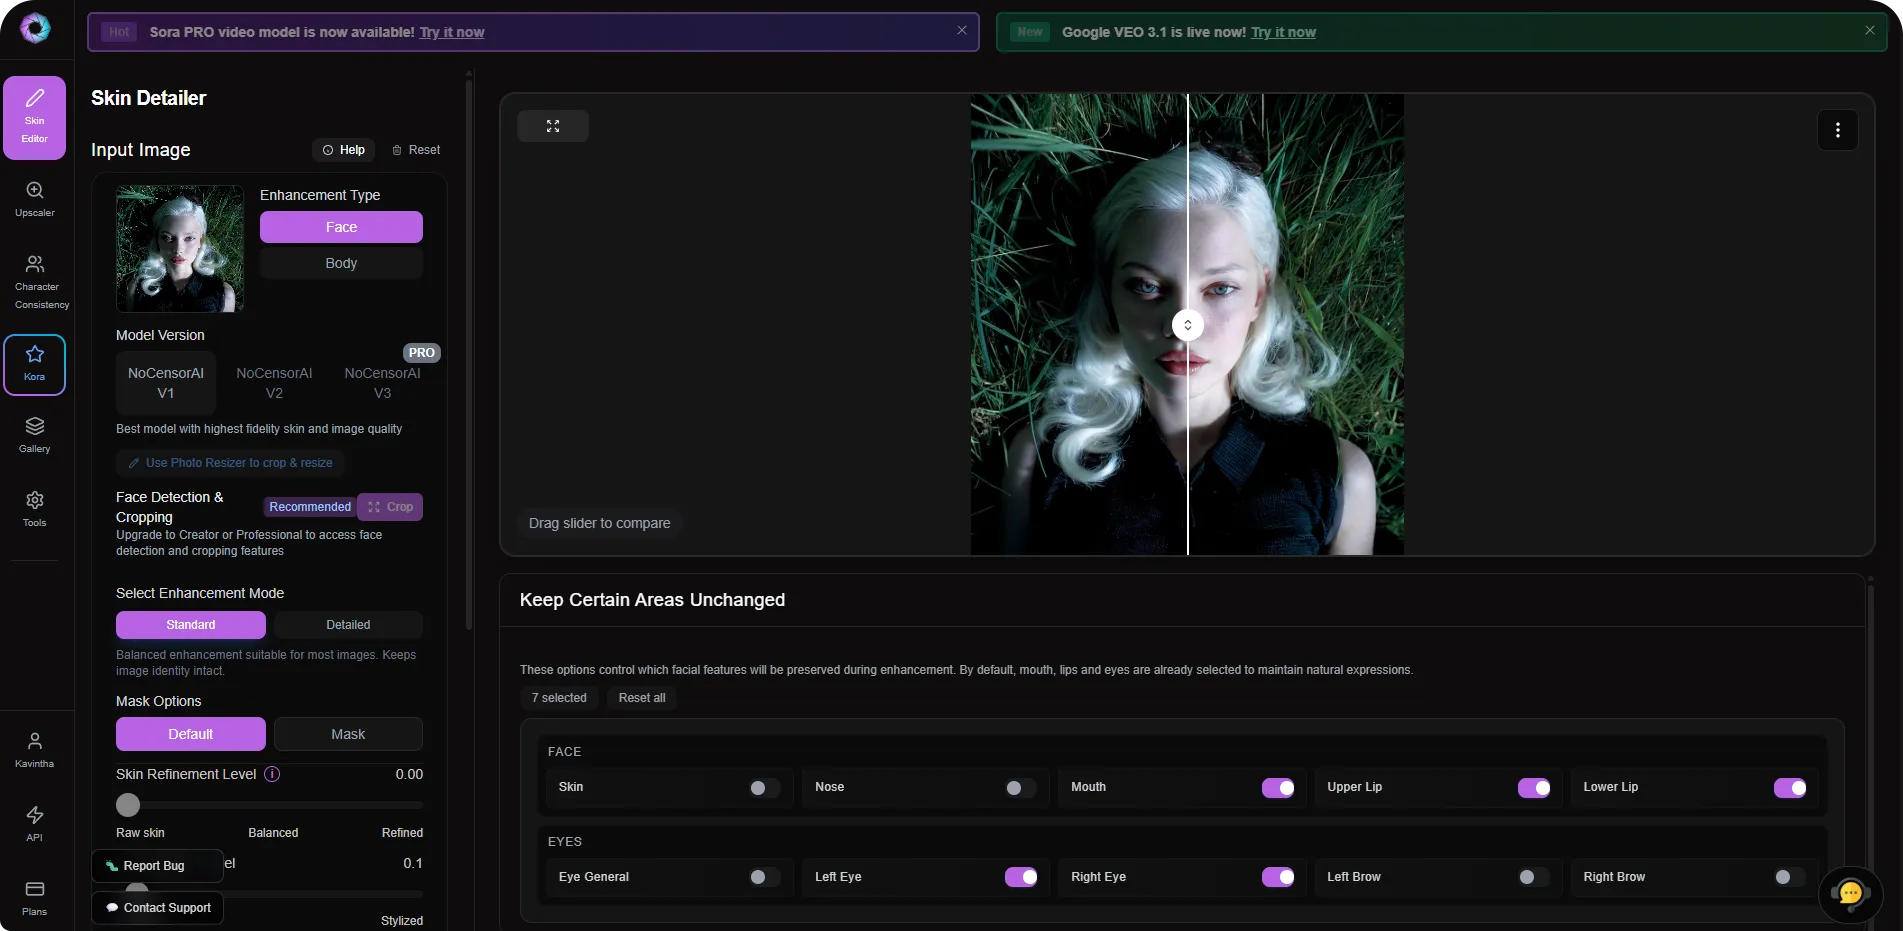1903x931 pixels.
Task: Disable the Mouth preservation toggle
Action: [1277, 788]
